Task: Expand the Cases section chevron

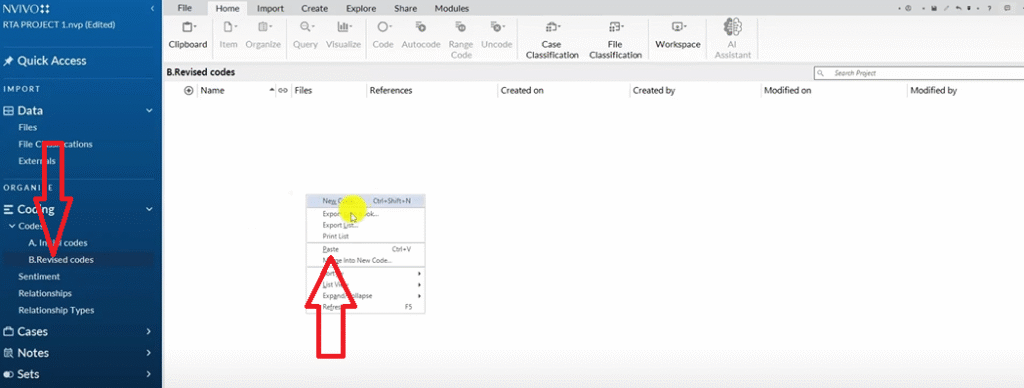Action: 149,332
